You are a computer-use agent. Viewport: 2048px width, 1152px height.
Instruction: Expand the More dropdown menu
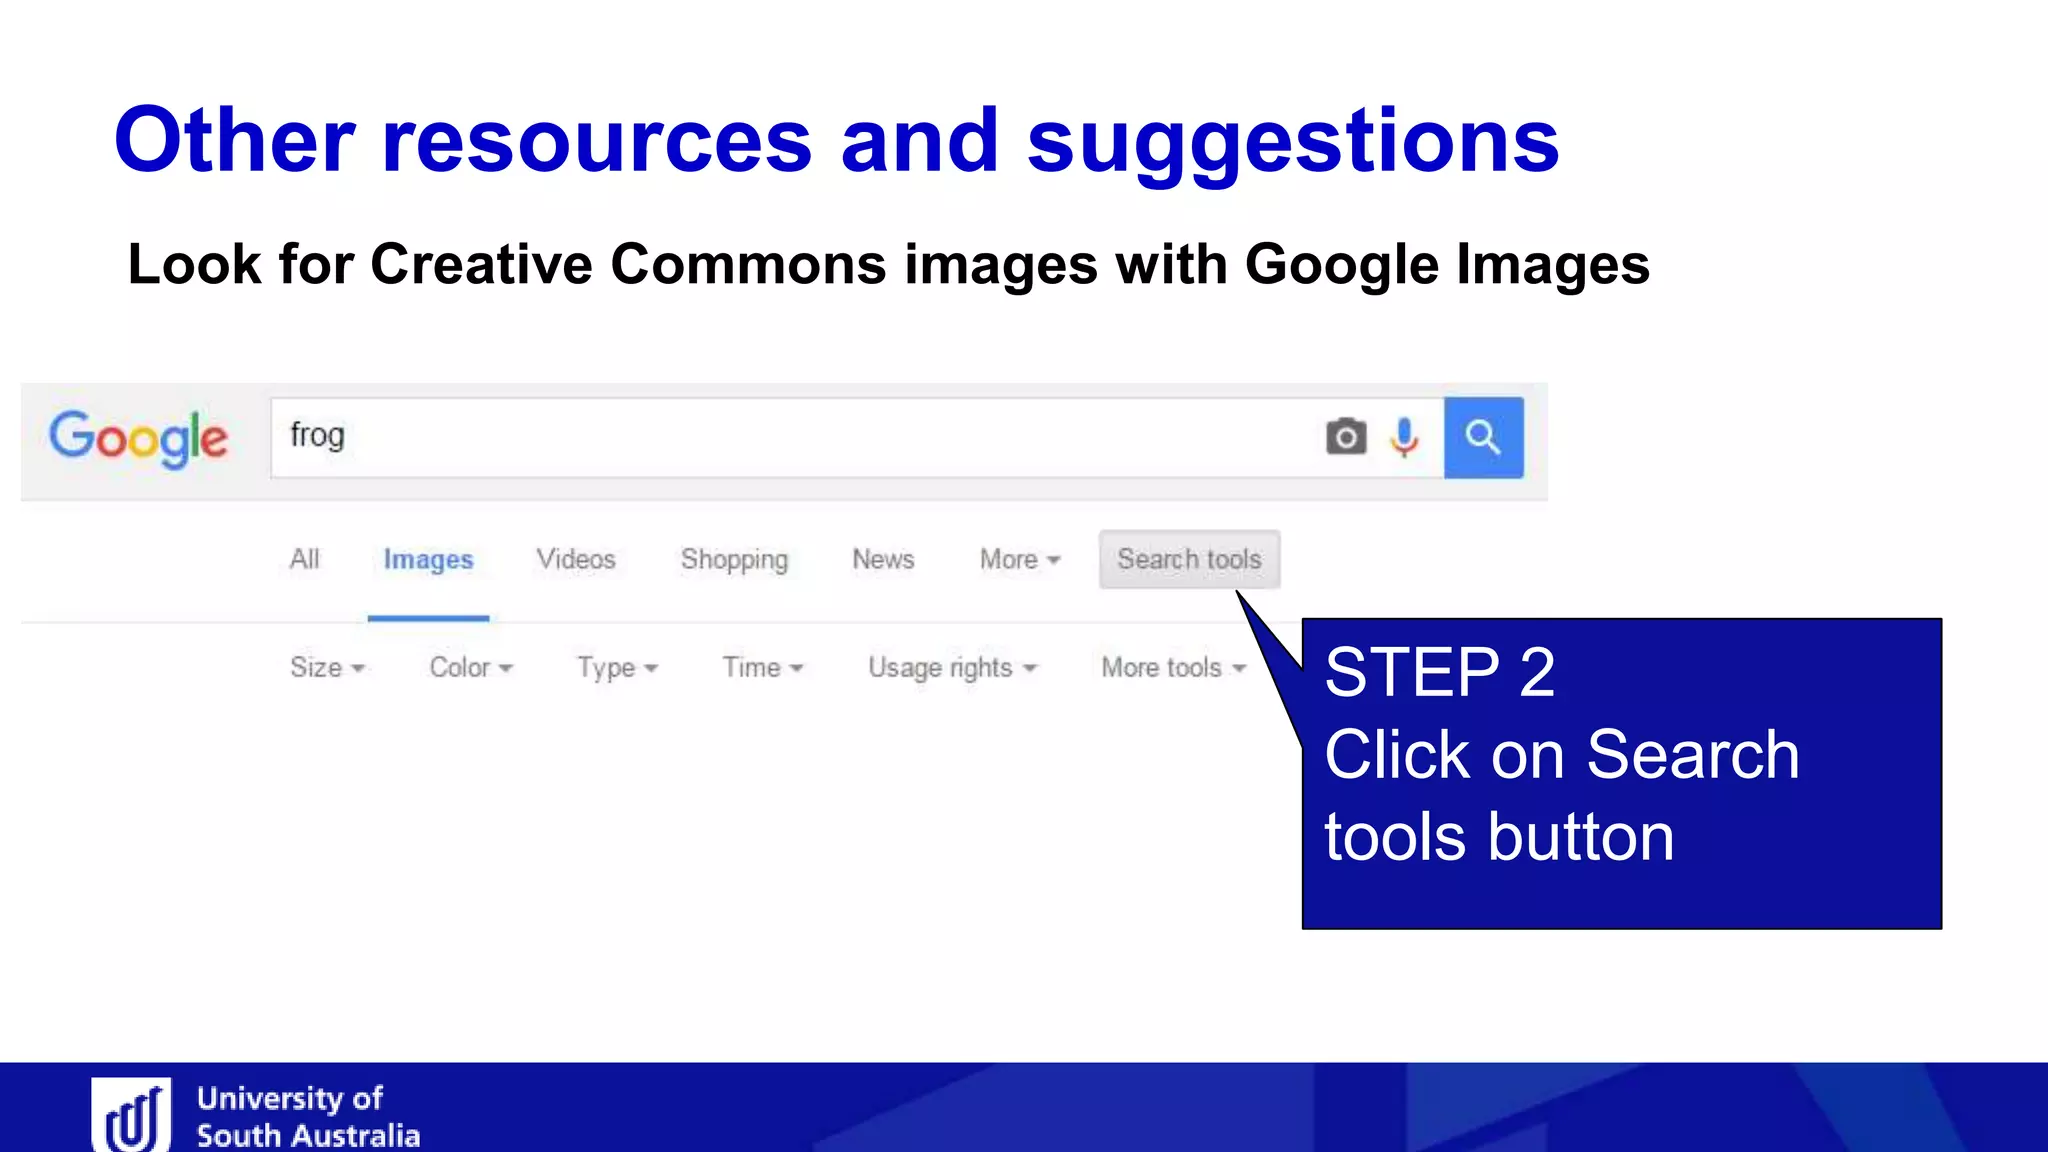coord(1019,559)
